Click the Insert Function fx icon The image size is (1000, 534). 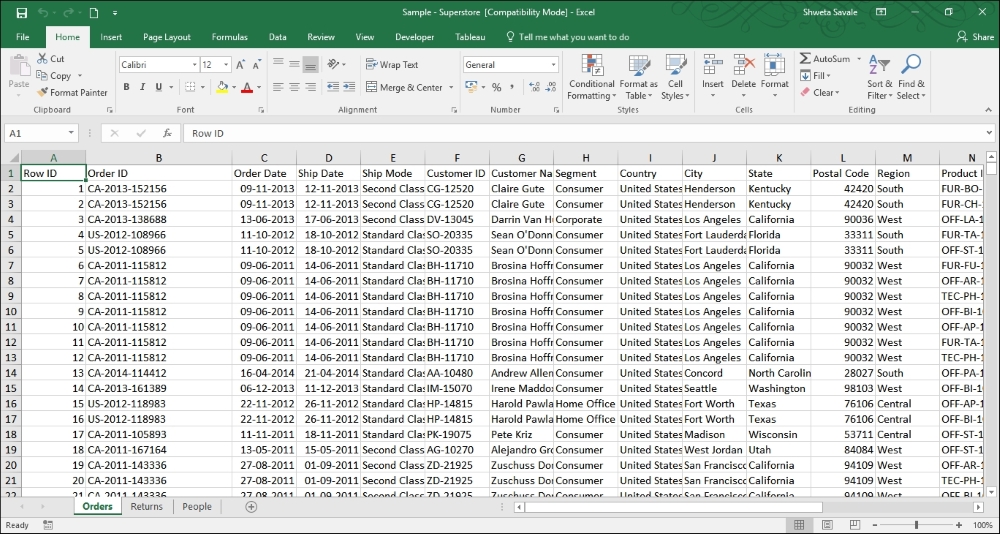pyautogui.click(x=167, y=133)
